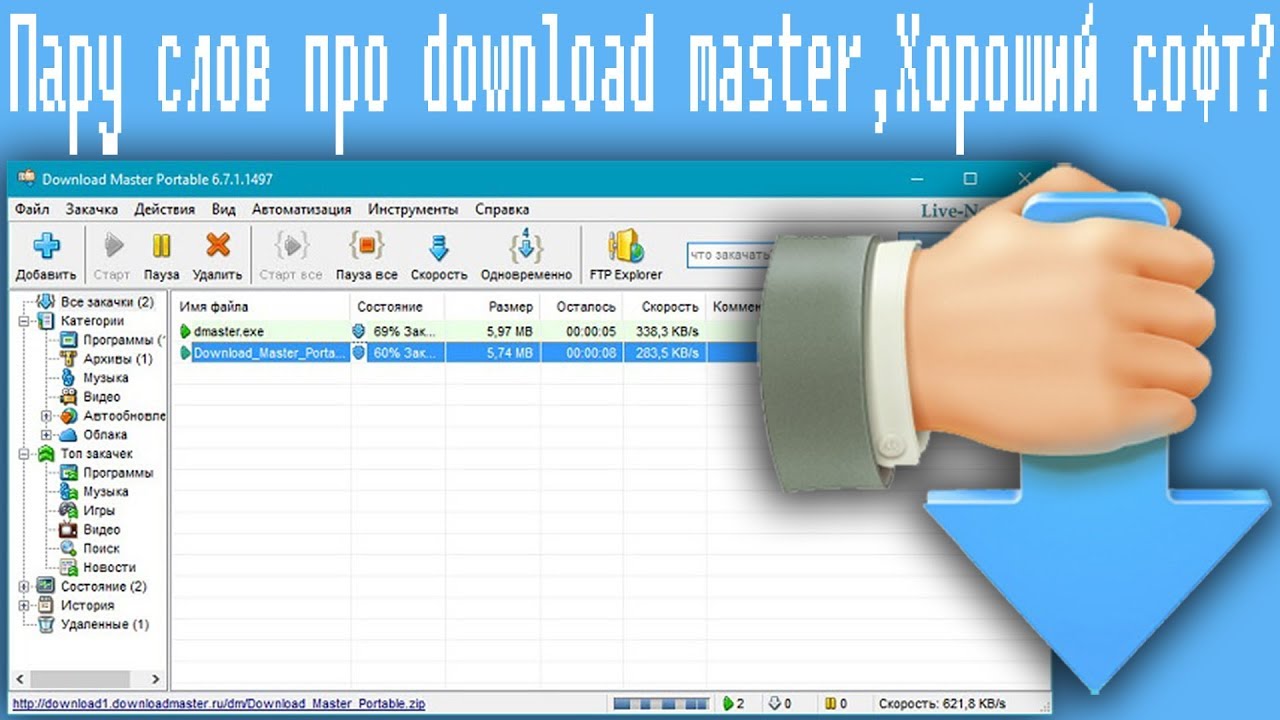Viewport: 1280px width, 720px height.
Task: Click the greyed-out Старт toolbar icon
Action: click(x=112, y=246)
